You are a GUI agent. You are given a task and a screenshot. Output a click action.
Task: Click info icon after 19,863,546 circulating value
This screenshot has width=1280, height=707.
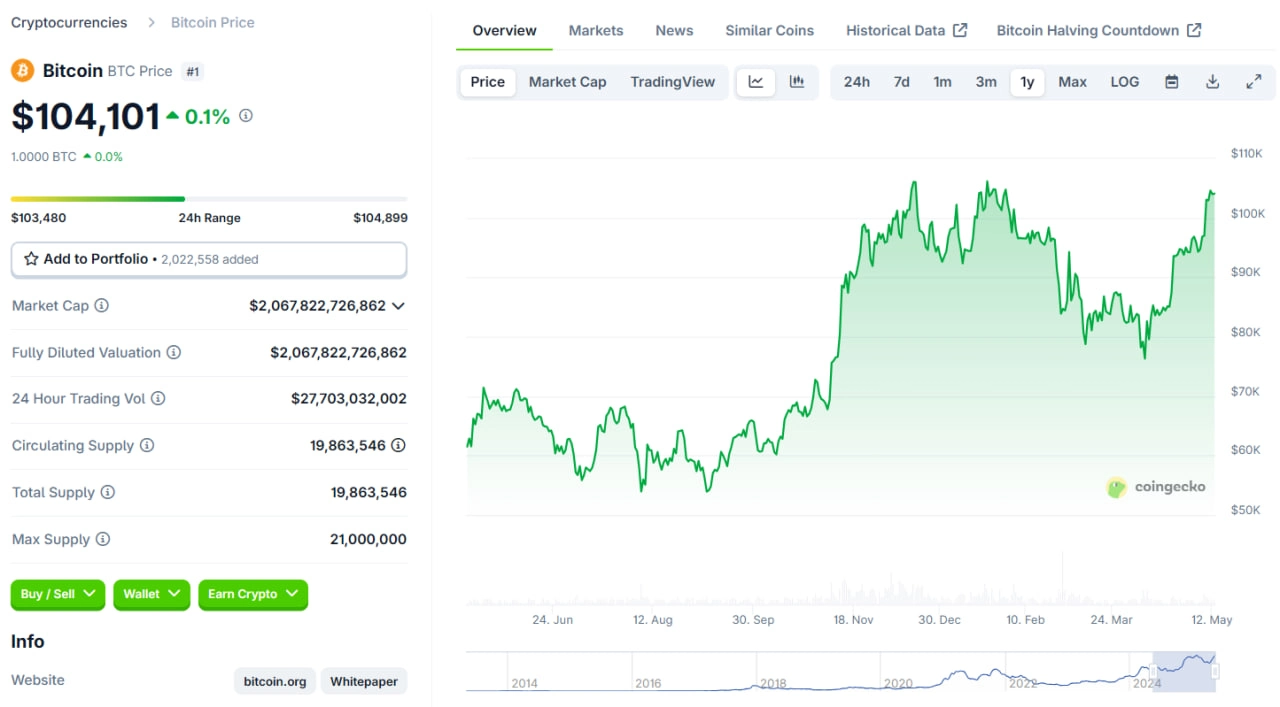coord(398,446)
